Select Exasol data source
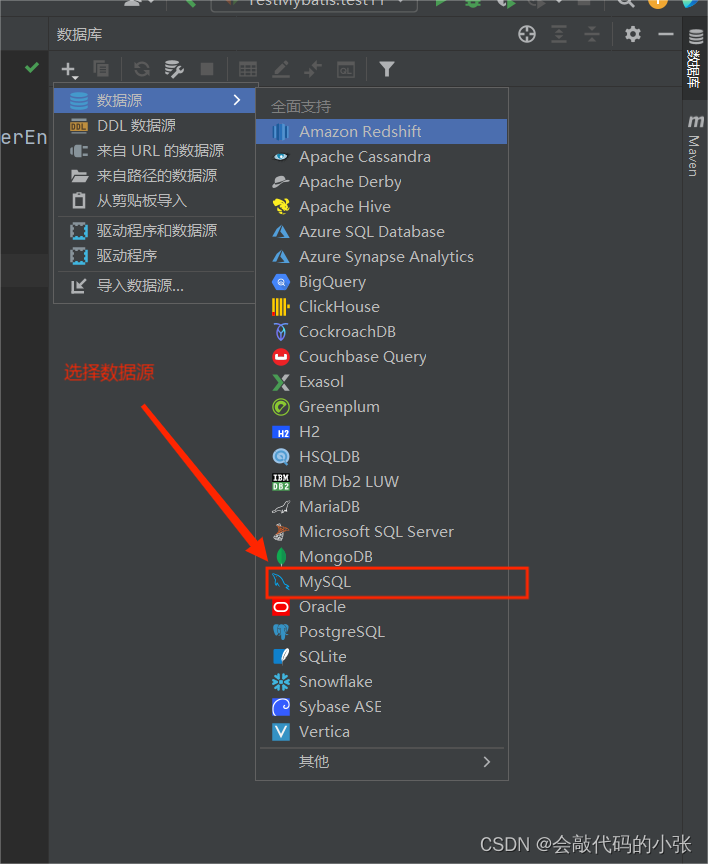The width and height of the screenshot is (708, 864). (381, 382)
